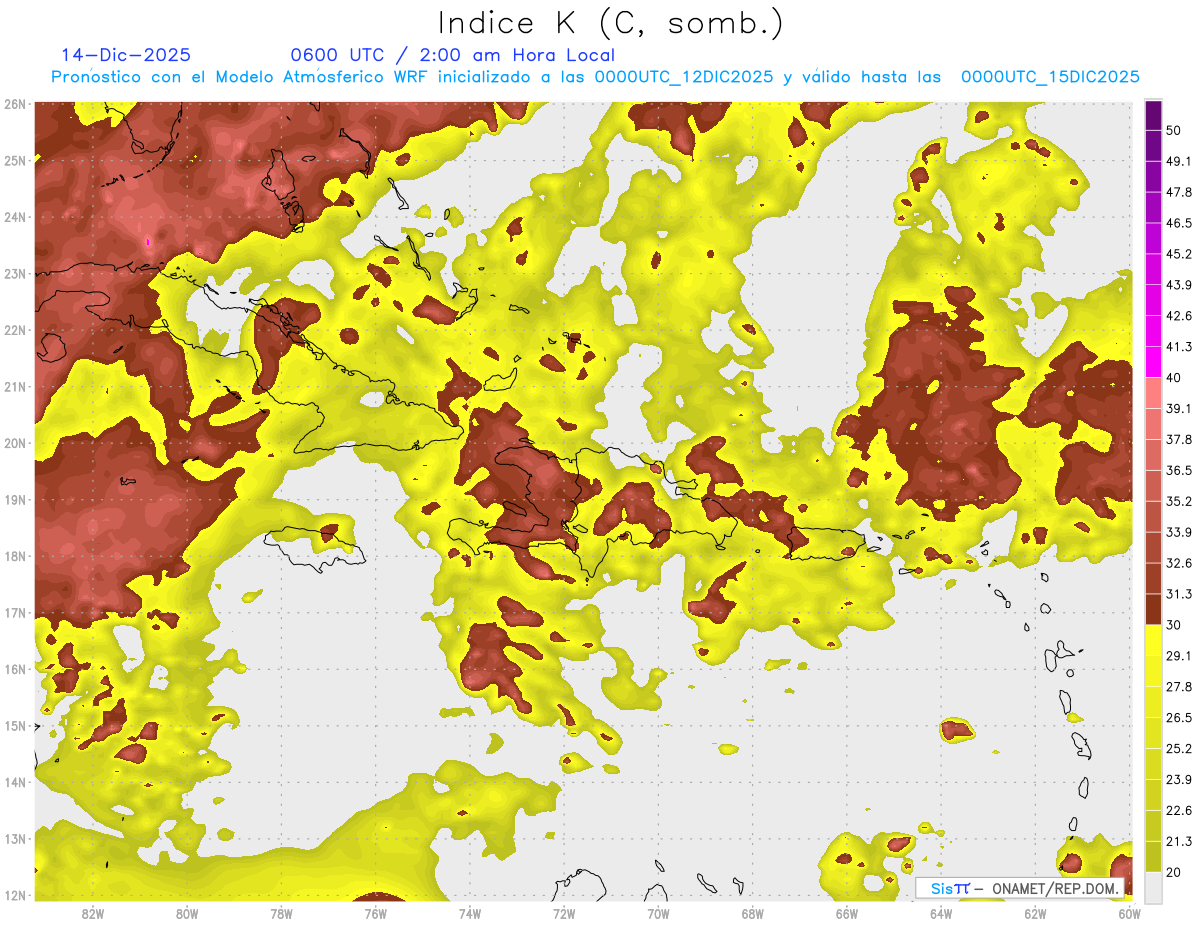This screenshot has width=1200, height=927.
Task: Click the Jamaica island outline on the map
Action: click(315, 549)
